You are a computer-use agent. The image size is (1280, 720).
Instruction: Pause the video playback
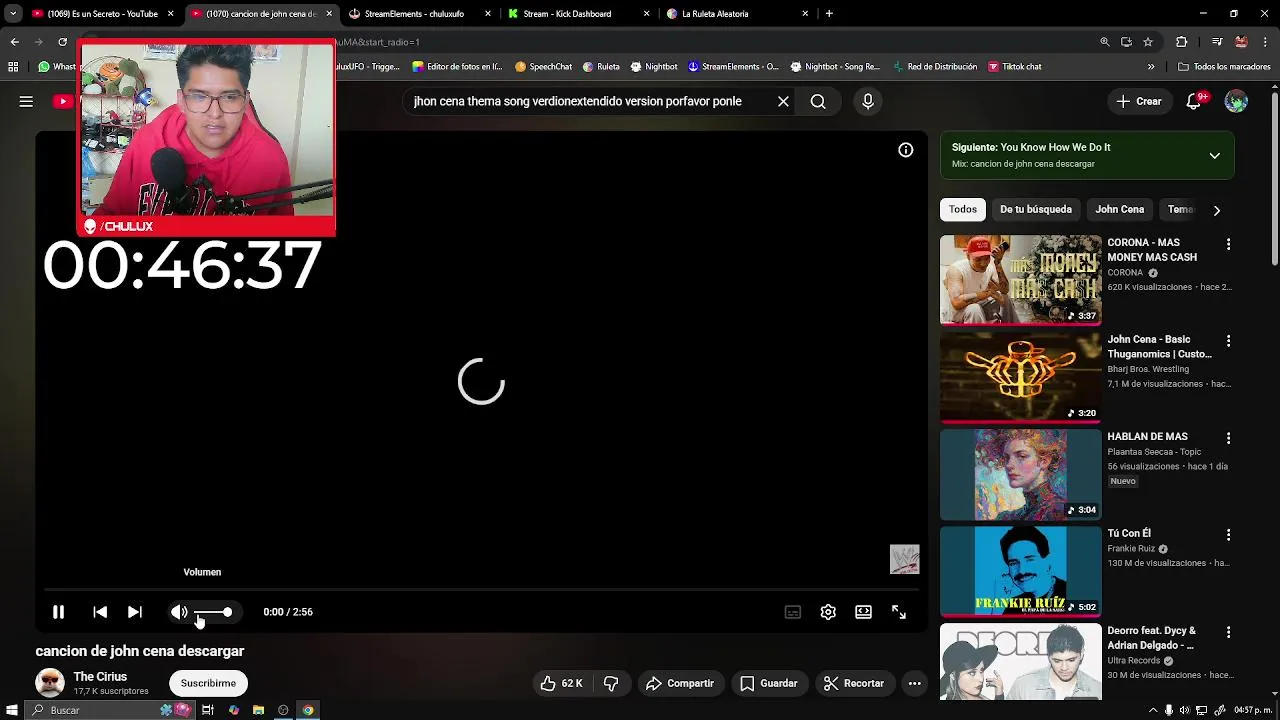tap(58, 612)
